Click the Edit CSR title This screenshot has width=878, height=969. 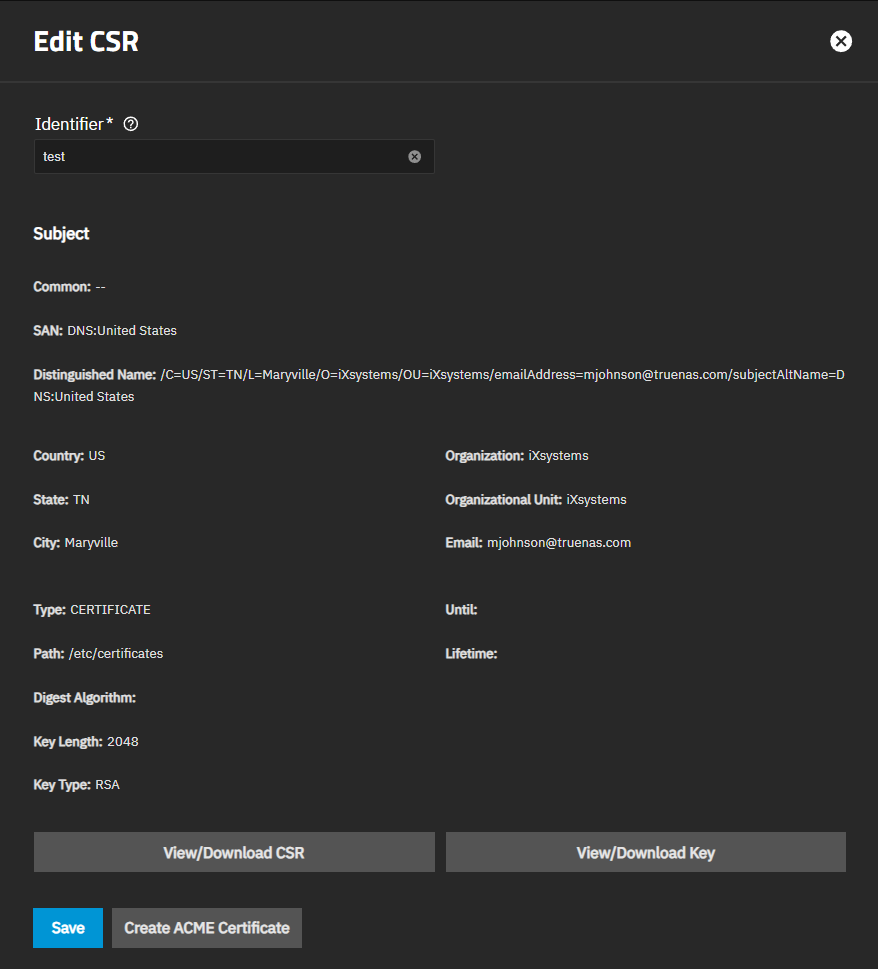point(86,42)
